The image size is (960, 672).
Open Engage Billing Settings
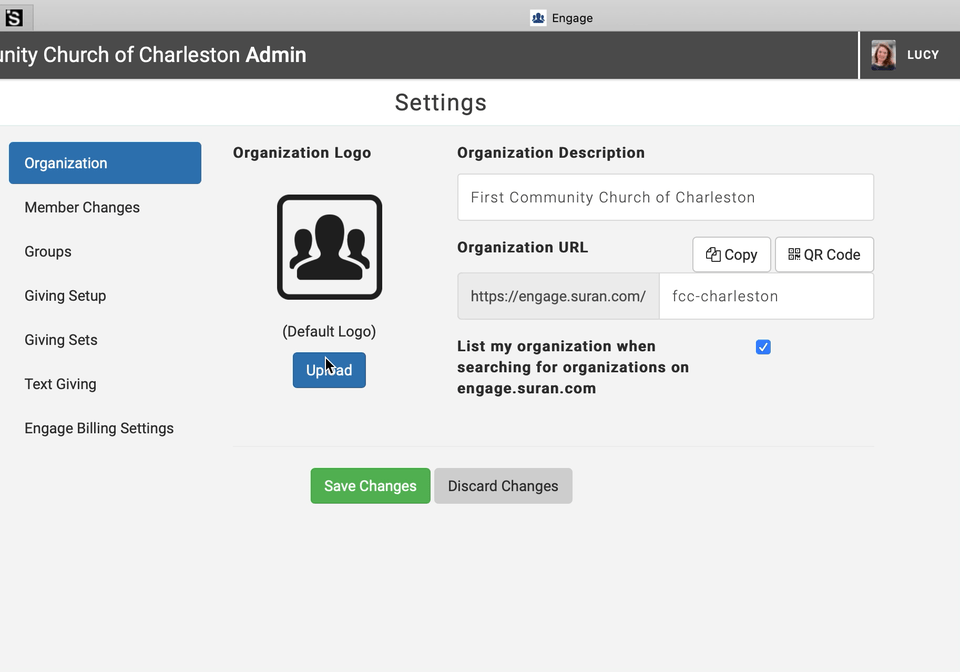tap(99, 428)
